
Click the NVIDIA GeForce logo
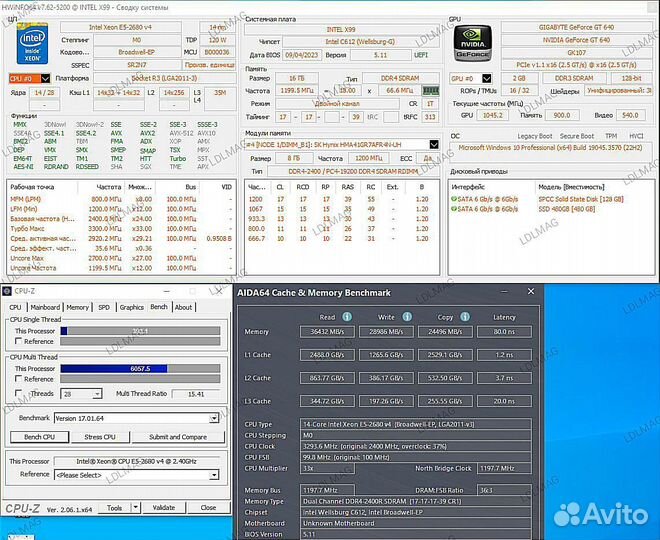(472, 43)
